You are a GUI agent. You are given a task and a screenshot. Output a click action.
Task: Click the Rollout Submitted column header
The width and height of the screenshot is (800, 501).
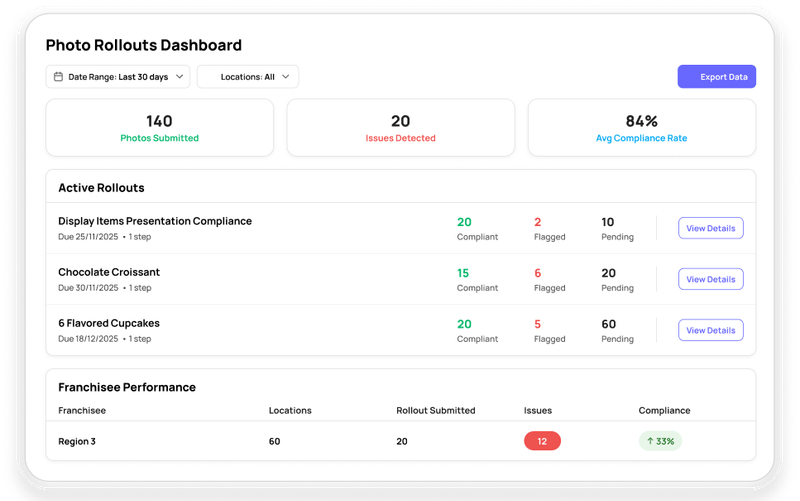[x=436, y=410]
